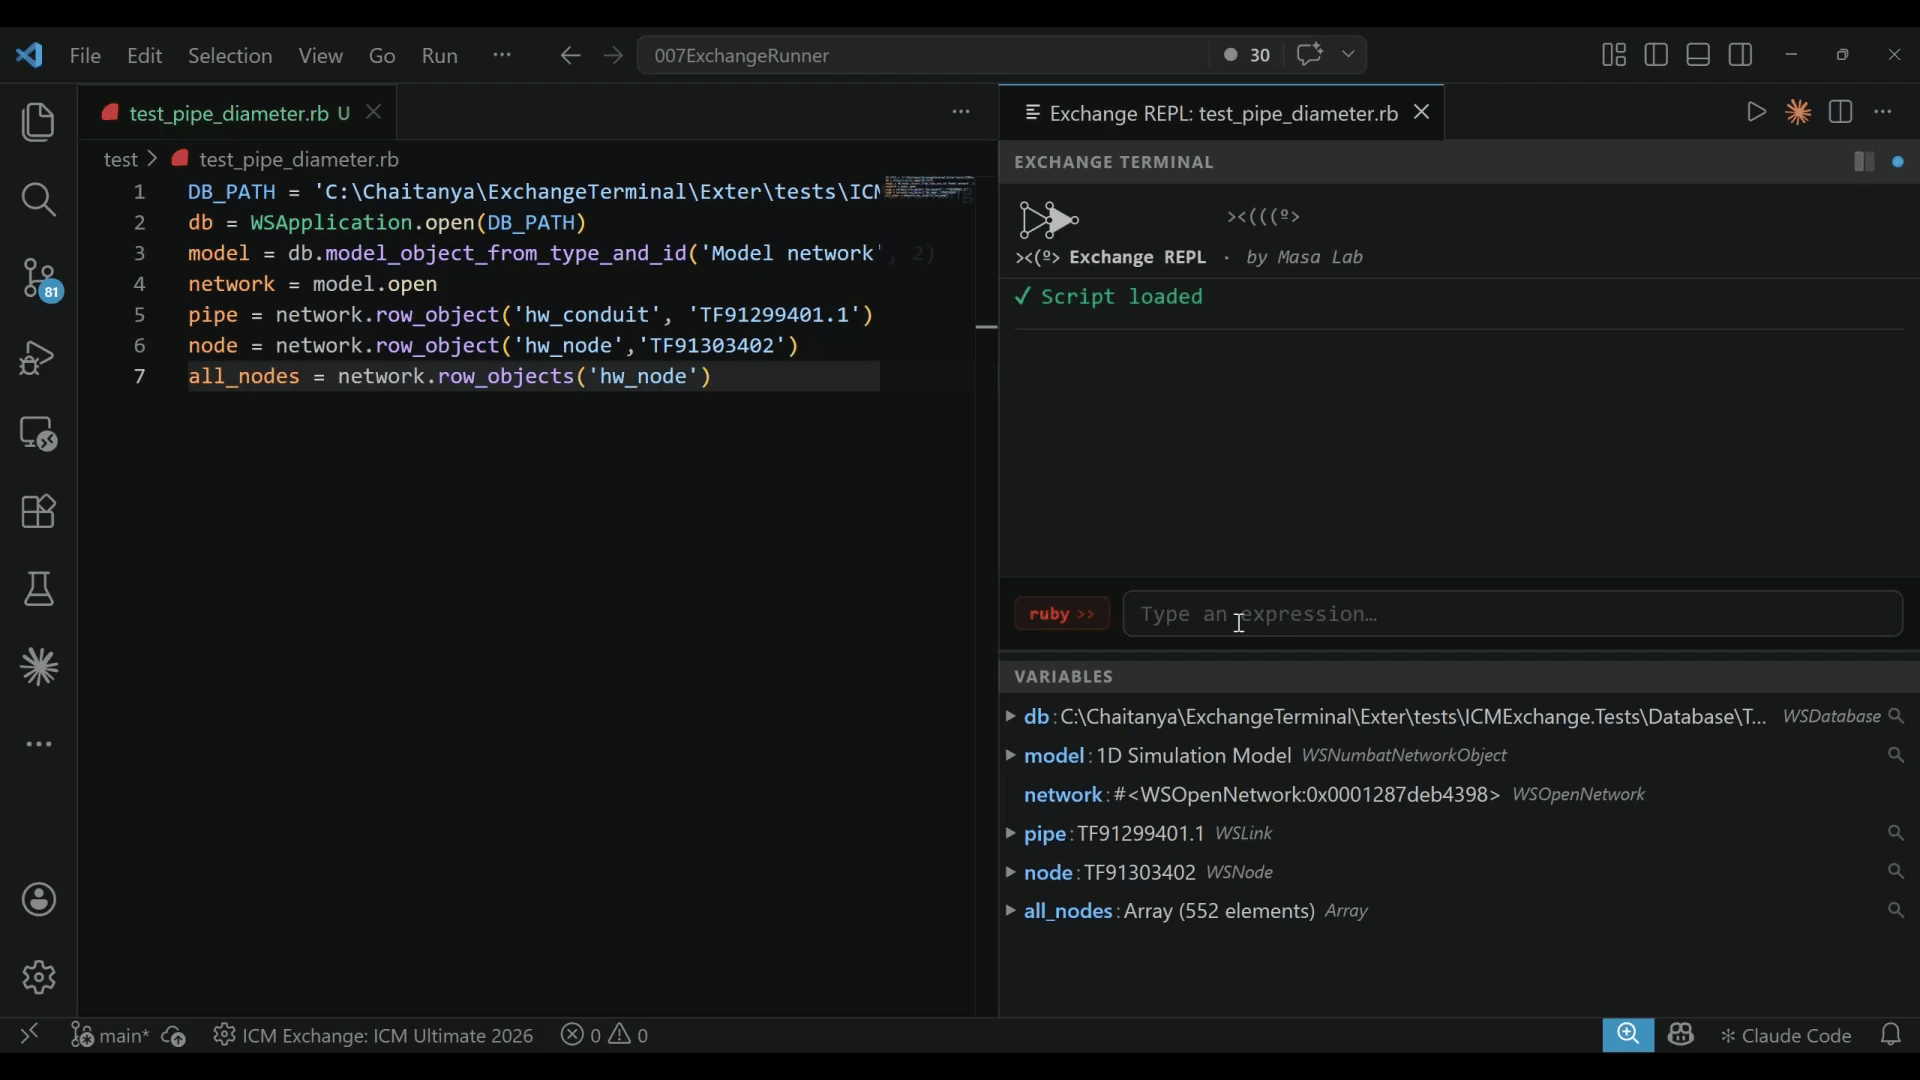Viewport: 1920px width, 1080px height.
Task: Click ICM Exchange: ICM Ultimate 2026 status item
Action: [373, 1036]
